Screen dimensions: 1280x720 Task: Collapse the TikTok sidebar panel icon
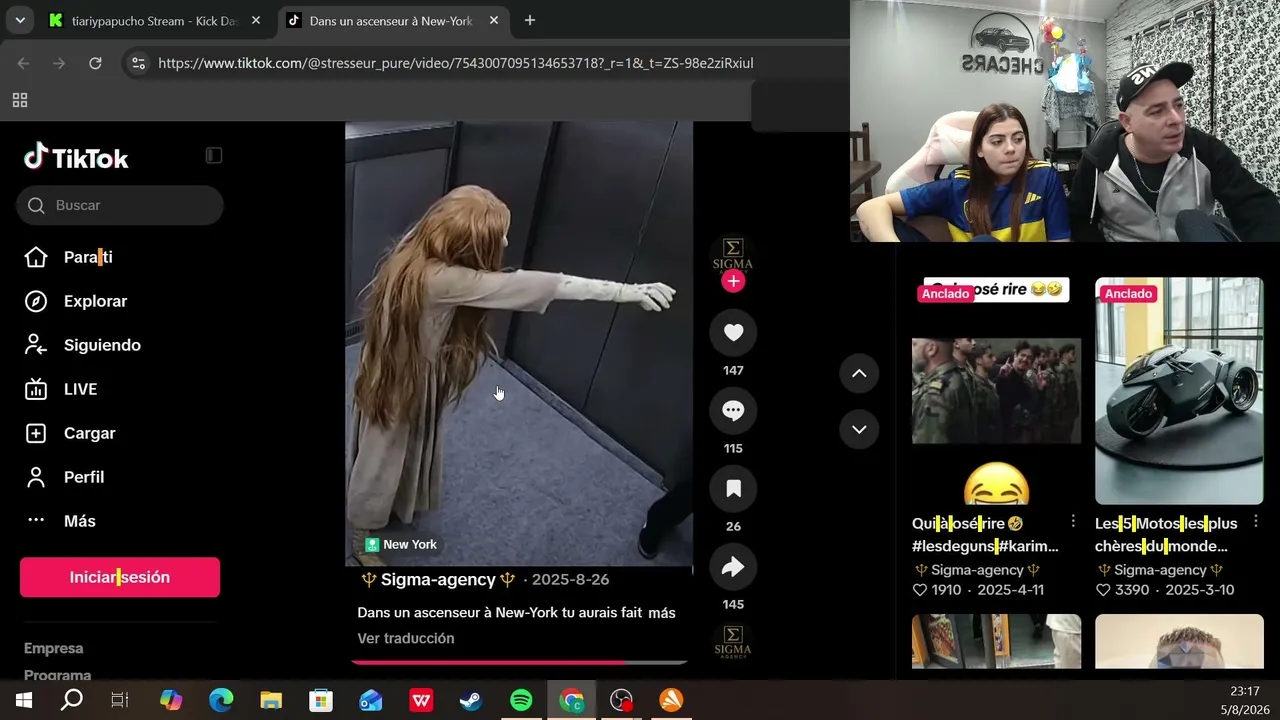coord(213,155)
